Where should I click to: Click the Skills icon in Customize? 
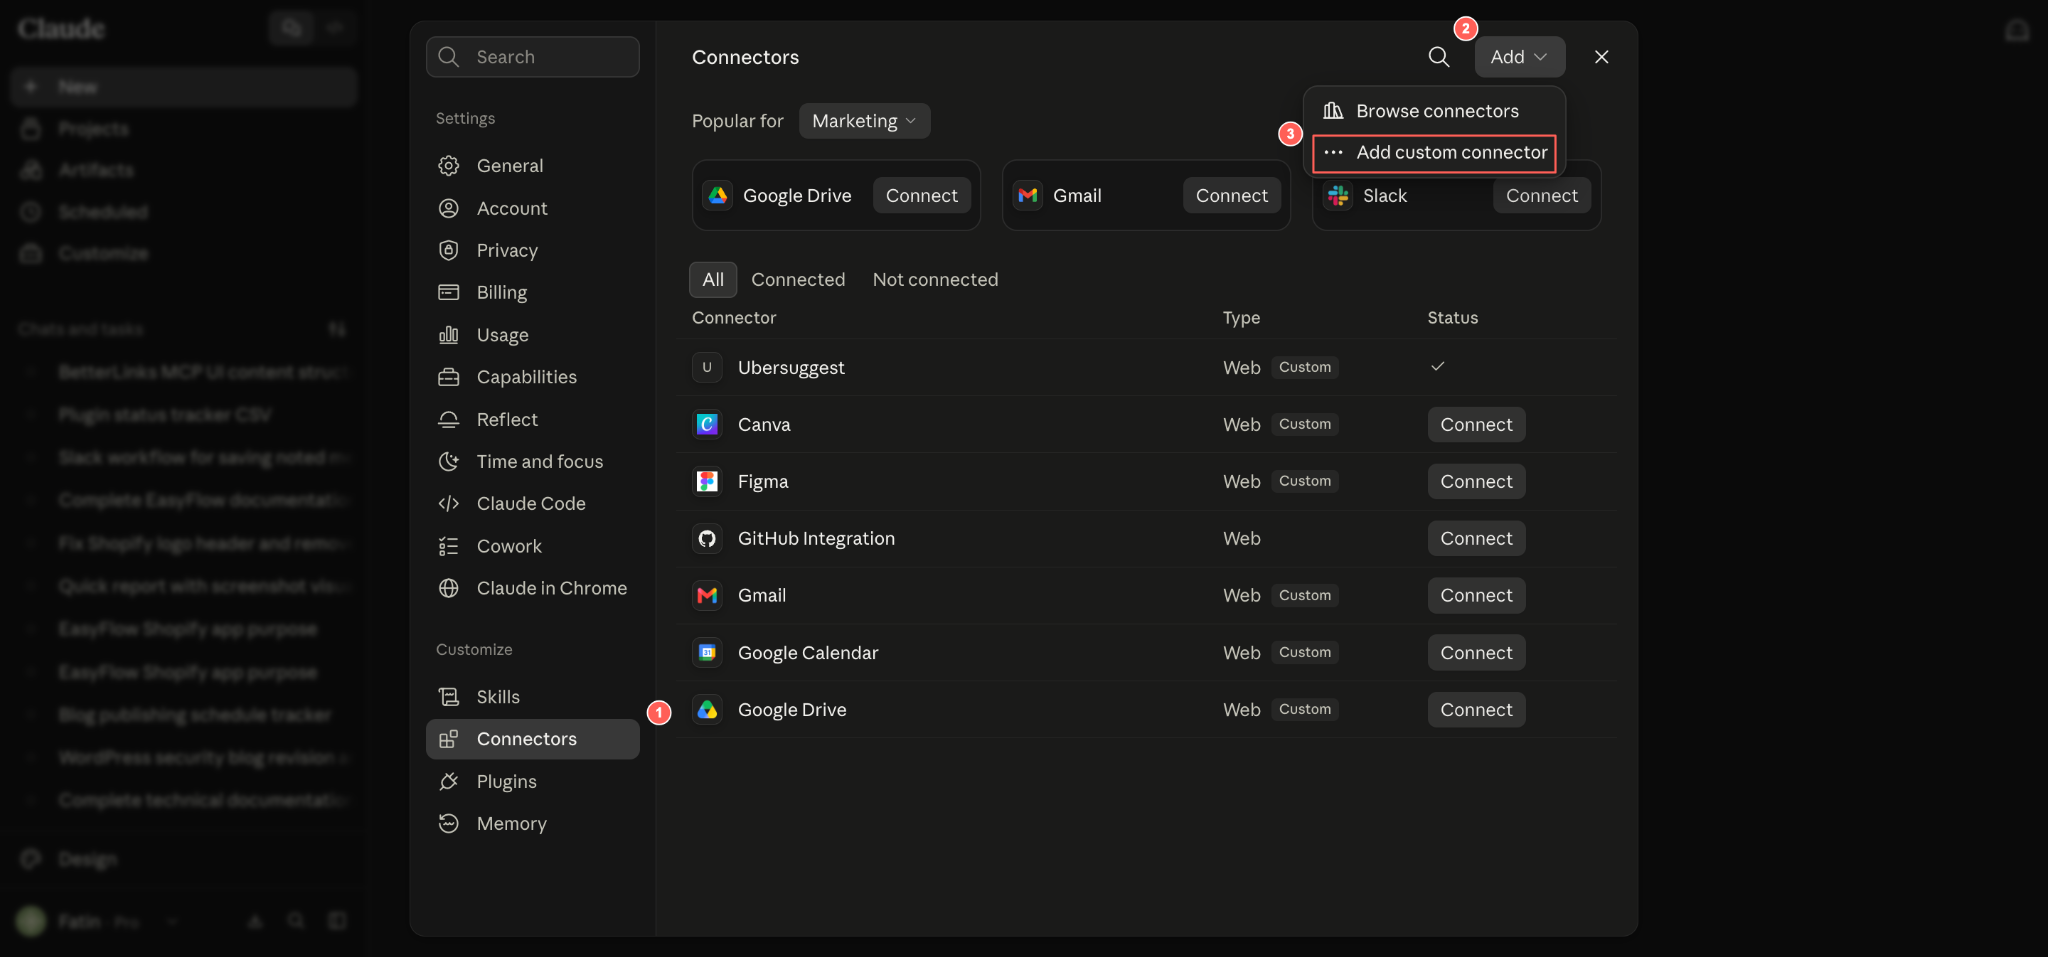pos(449,697)
